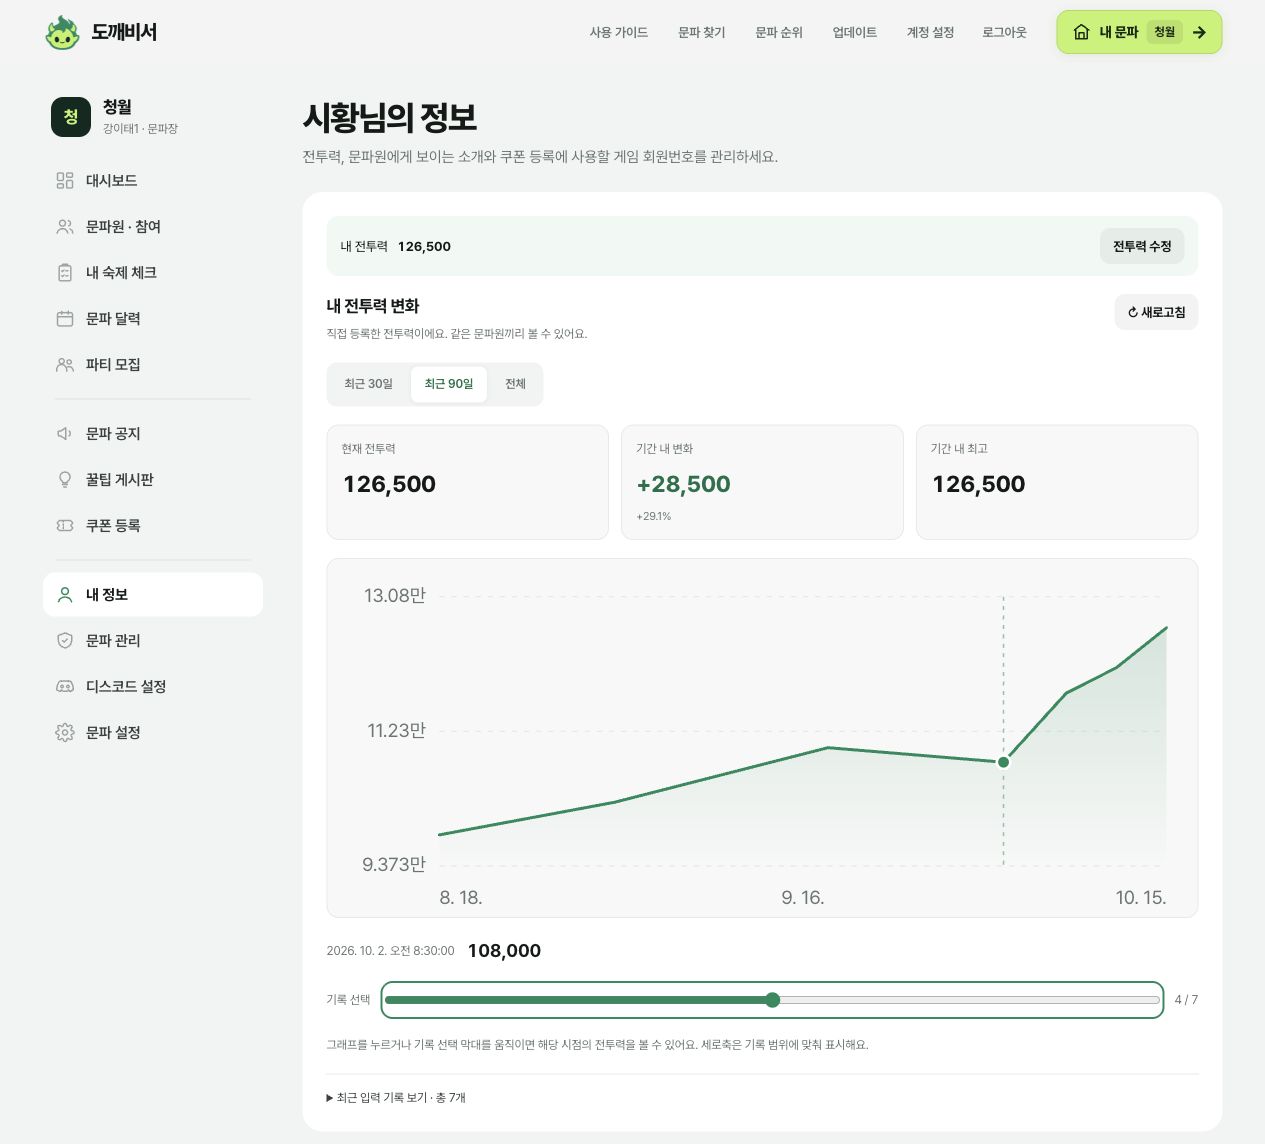
Task: Click the 디스코드 설정 controller icon
Action: [65, 686]
